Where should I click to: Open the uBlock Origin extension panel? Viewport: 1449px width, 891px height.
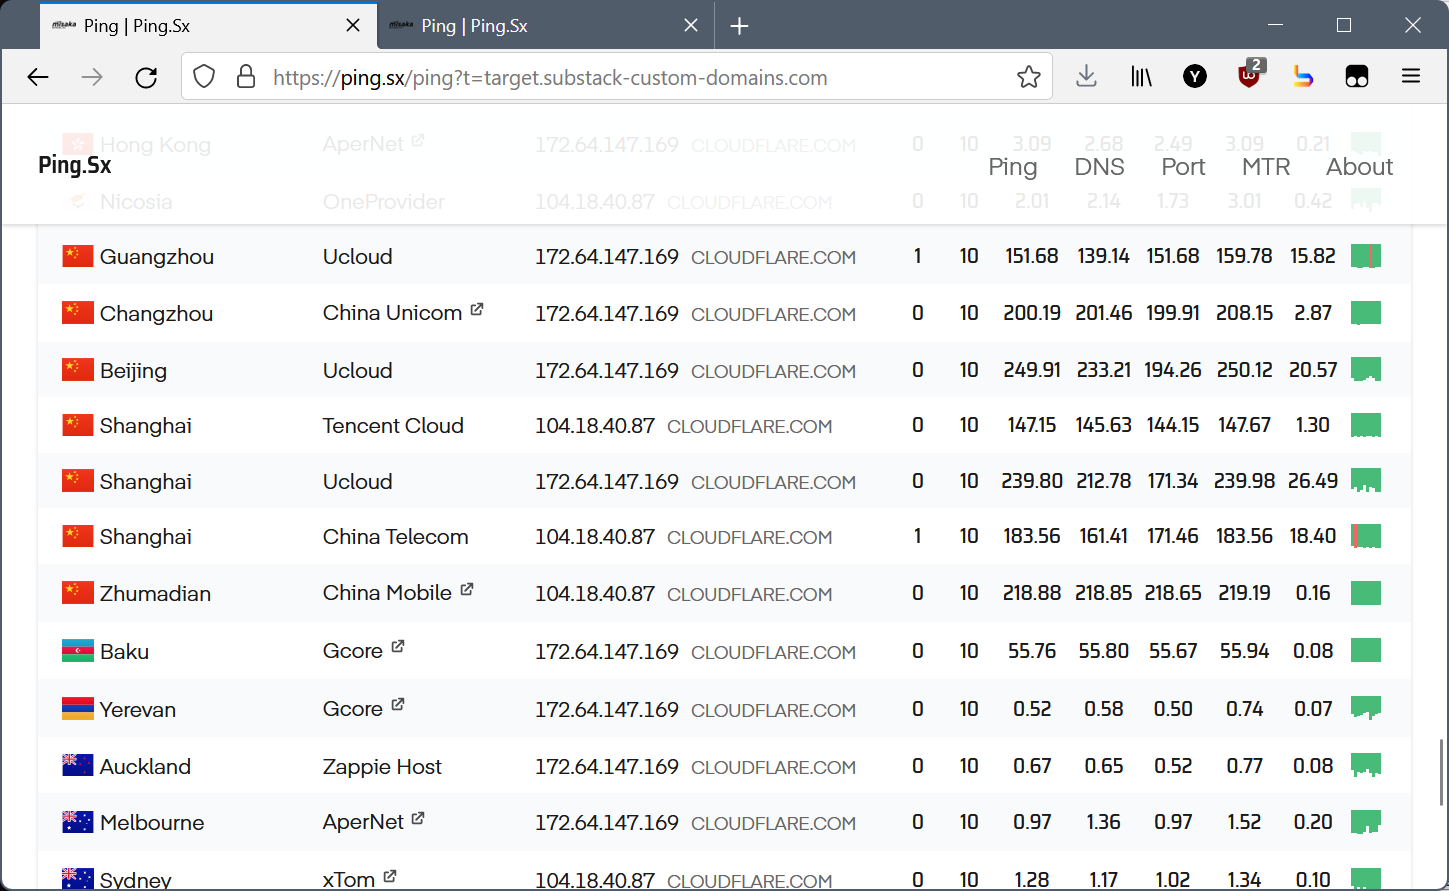[x=1248, y=76]
